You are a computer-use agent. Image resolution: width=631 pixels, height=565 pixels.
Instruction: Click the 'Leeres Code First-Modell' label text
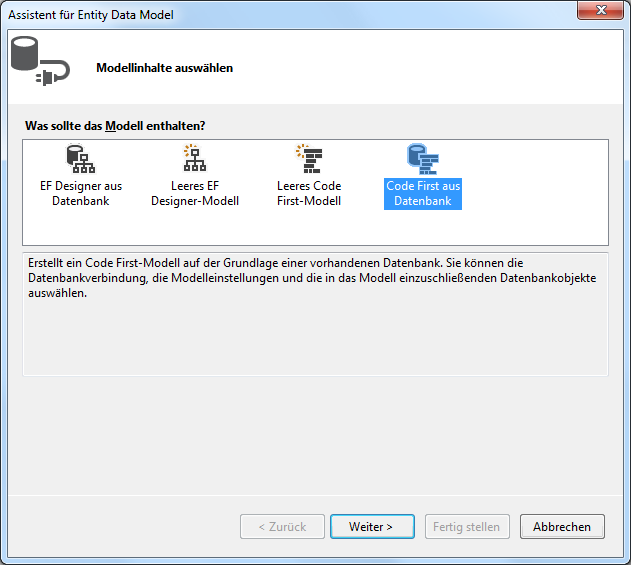[x=309, y=193]
